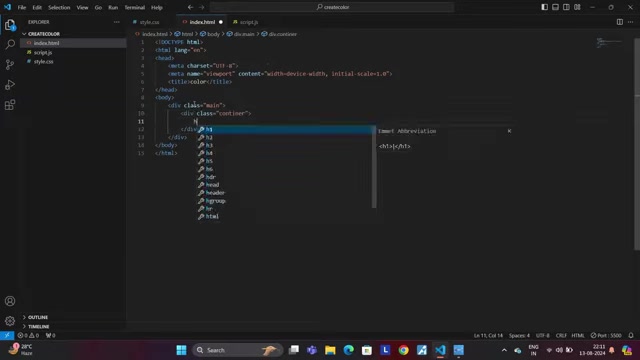Switch to the index.html tab
This screenshot has width=640, height=360.
(x=202, y=22)
